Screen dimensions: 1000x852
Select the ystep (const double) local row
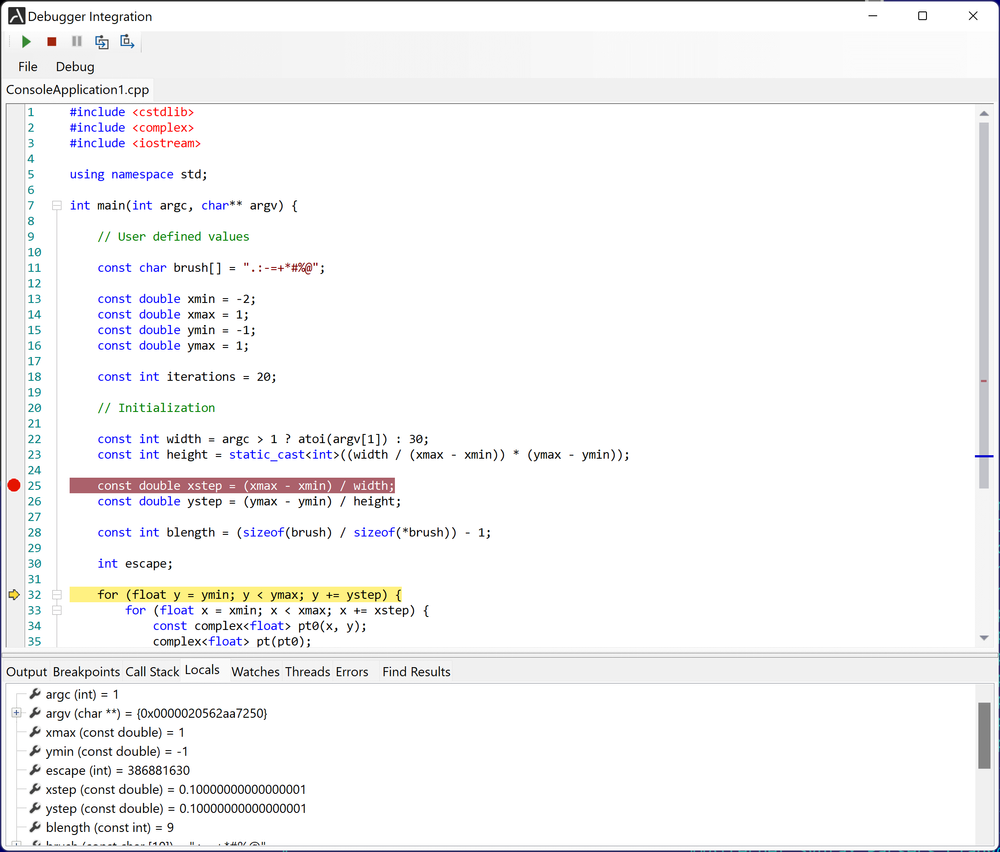click(175, 809)
